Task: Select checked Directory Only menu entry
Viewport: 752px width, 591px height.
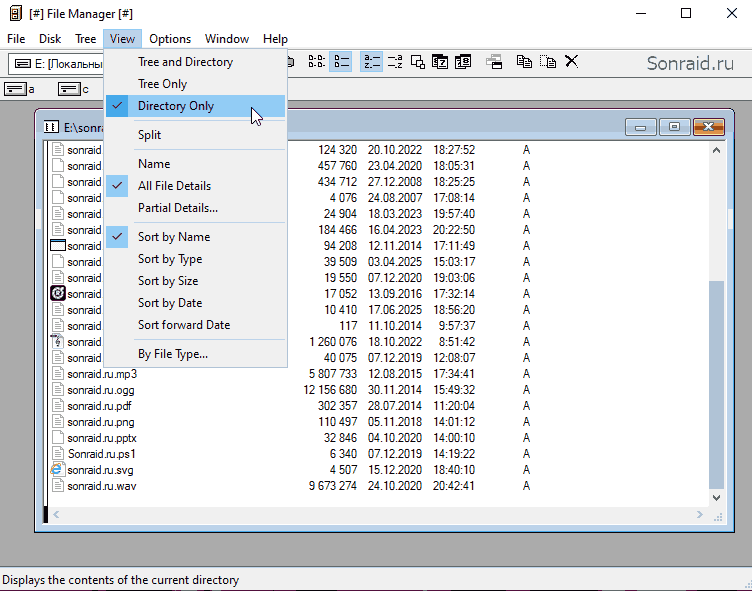Action: point(196,106)
